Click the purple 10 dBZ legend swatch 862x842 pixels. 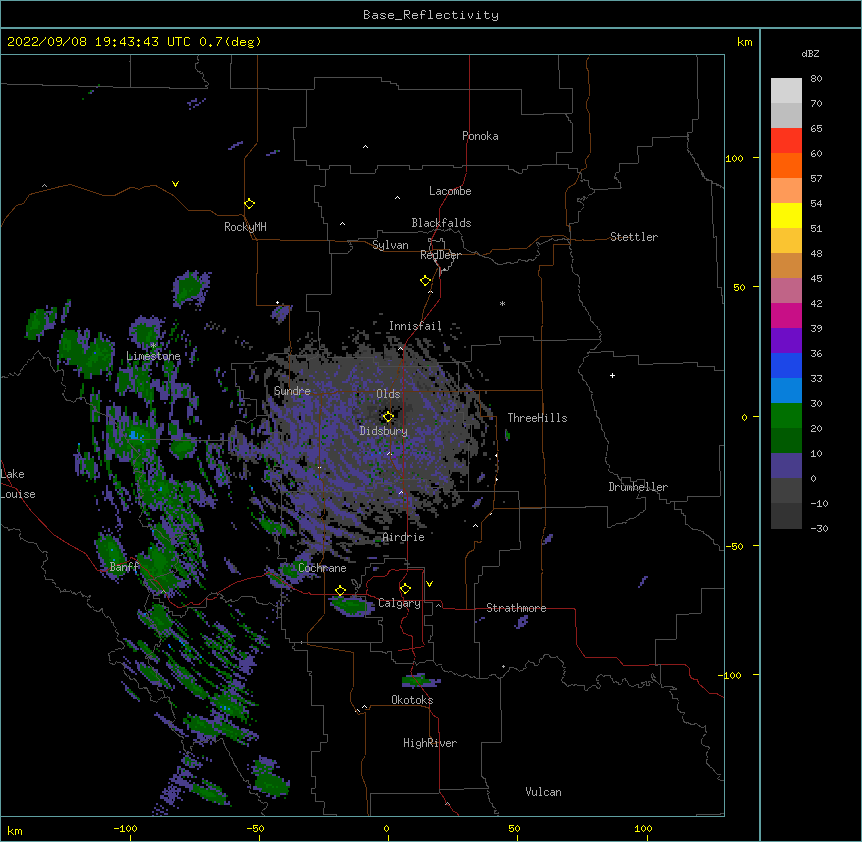coord(786,466)
